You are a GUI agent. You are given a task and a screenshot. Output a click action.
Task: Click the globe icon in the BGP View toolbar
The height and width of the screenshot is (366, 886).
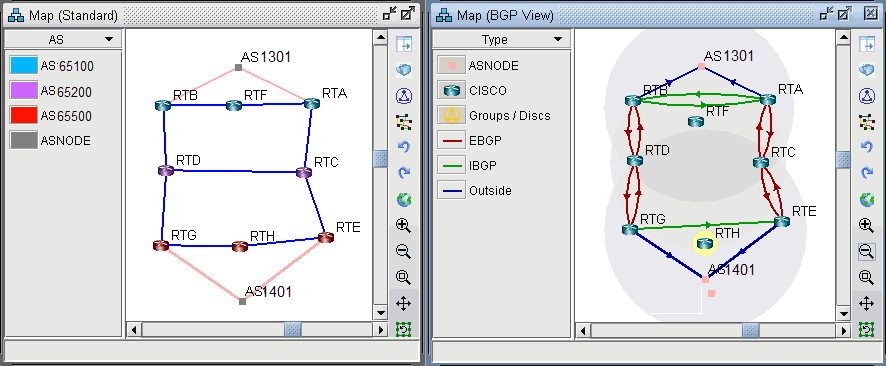click(866, 199)
